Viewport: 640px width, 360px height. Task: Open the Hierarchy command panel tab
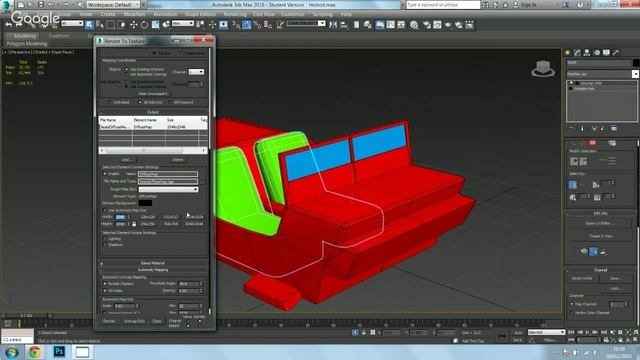tap(587, 52)
